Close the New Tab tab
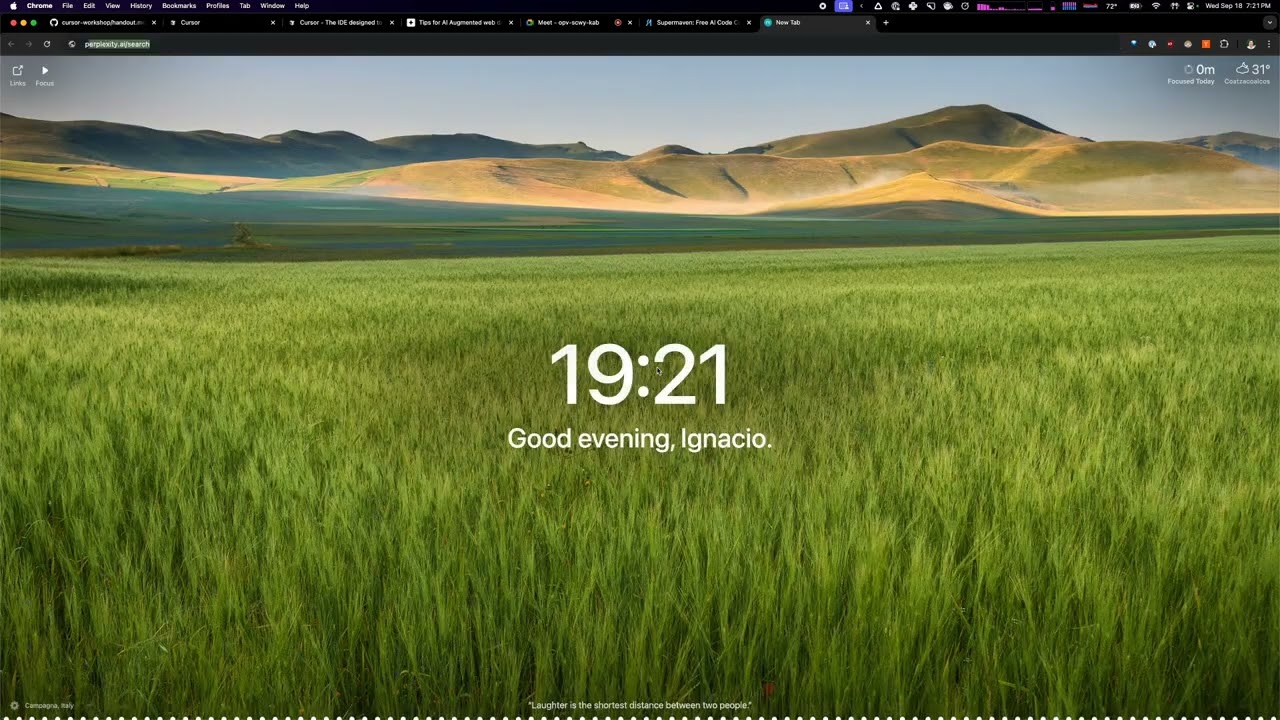Viewport: 1280px width, 720px height. pyautogui.click(x=867, y=22)
